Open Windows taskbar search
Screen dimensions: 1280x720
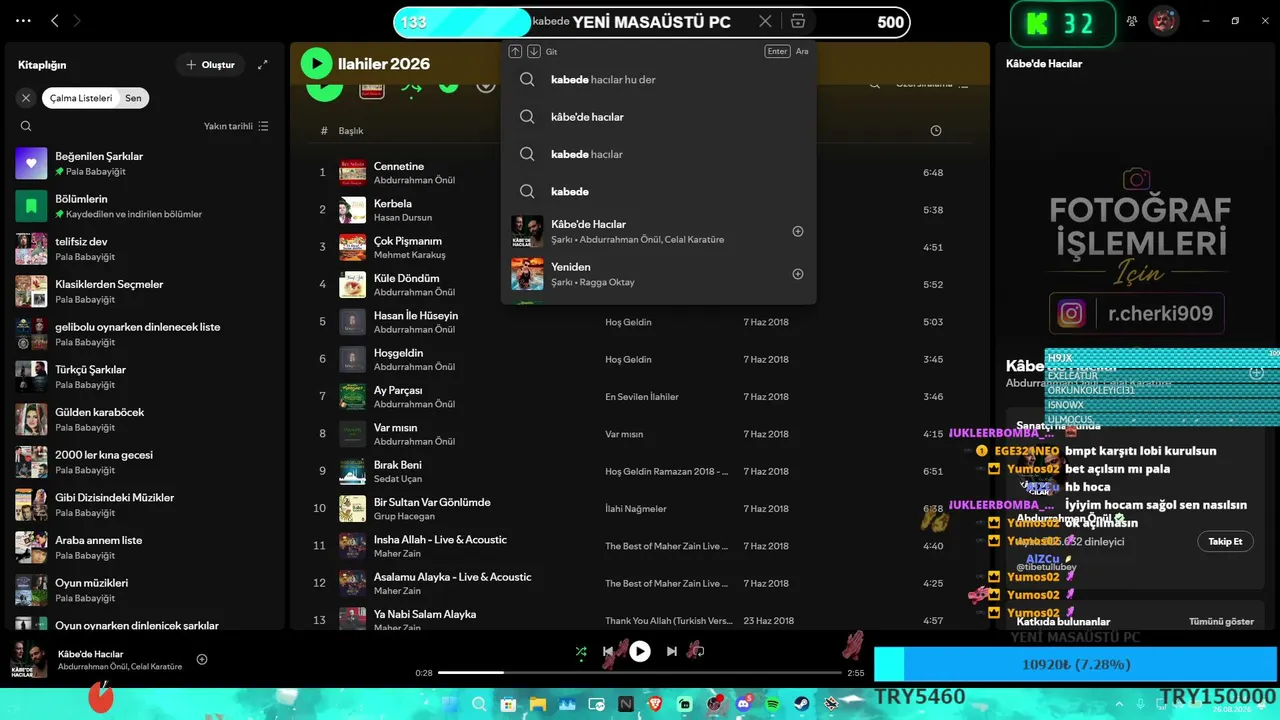coord(478,704)
